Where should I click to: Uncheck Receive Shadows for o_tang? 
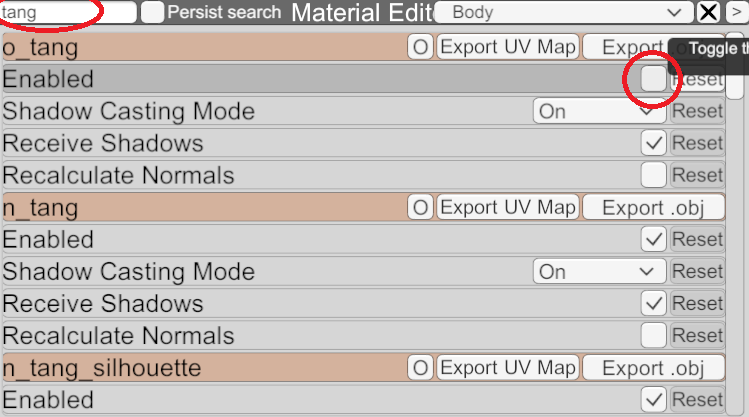point(653,143)
